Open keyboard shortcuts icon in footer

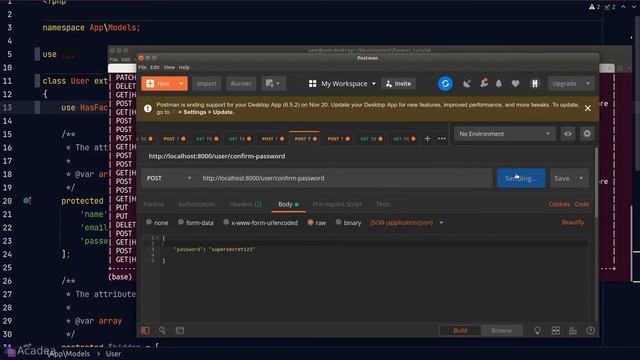(x=573, y=331)
